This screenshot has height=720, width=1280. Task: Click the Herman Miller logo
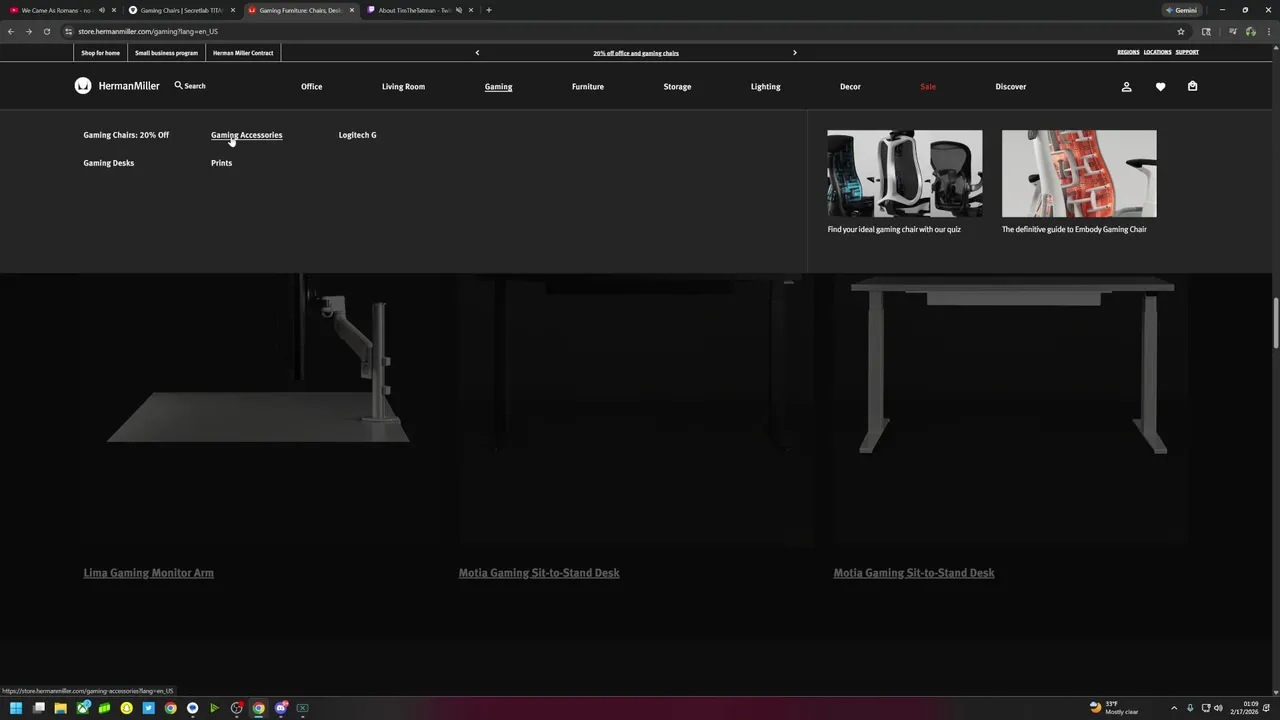[x=117, y=86]
